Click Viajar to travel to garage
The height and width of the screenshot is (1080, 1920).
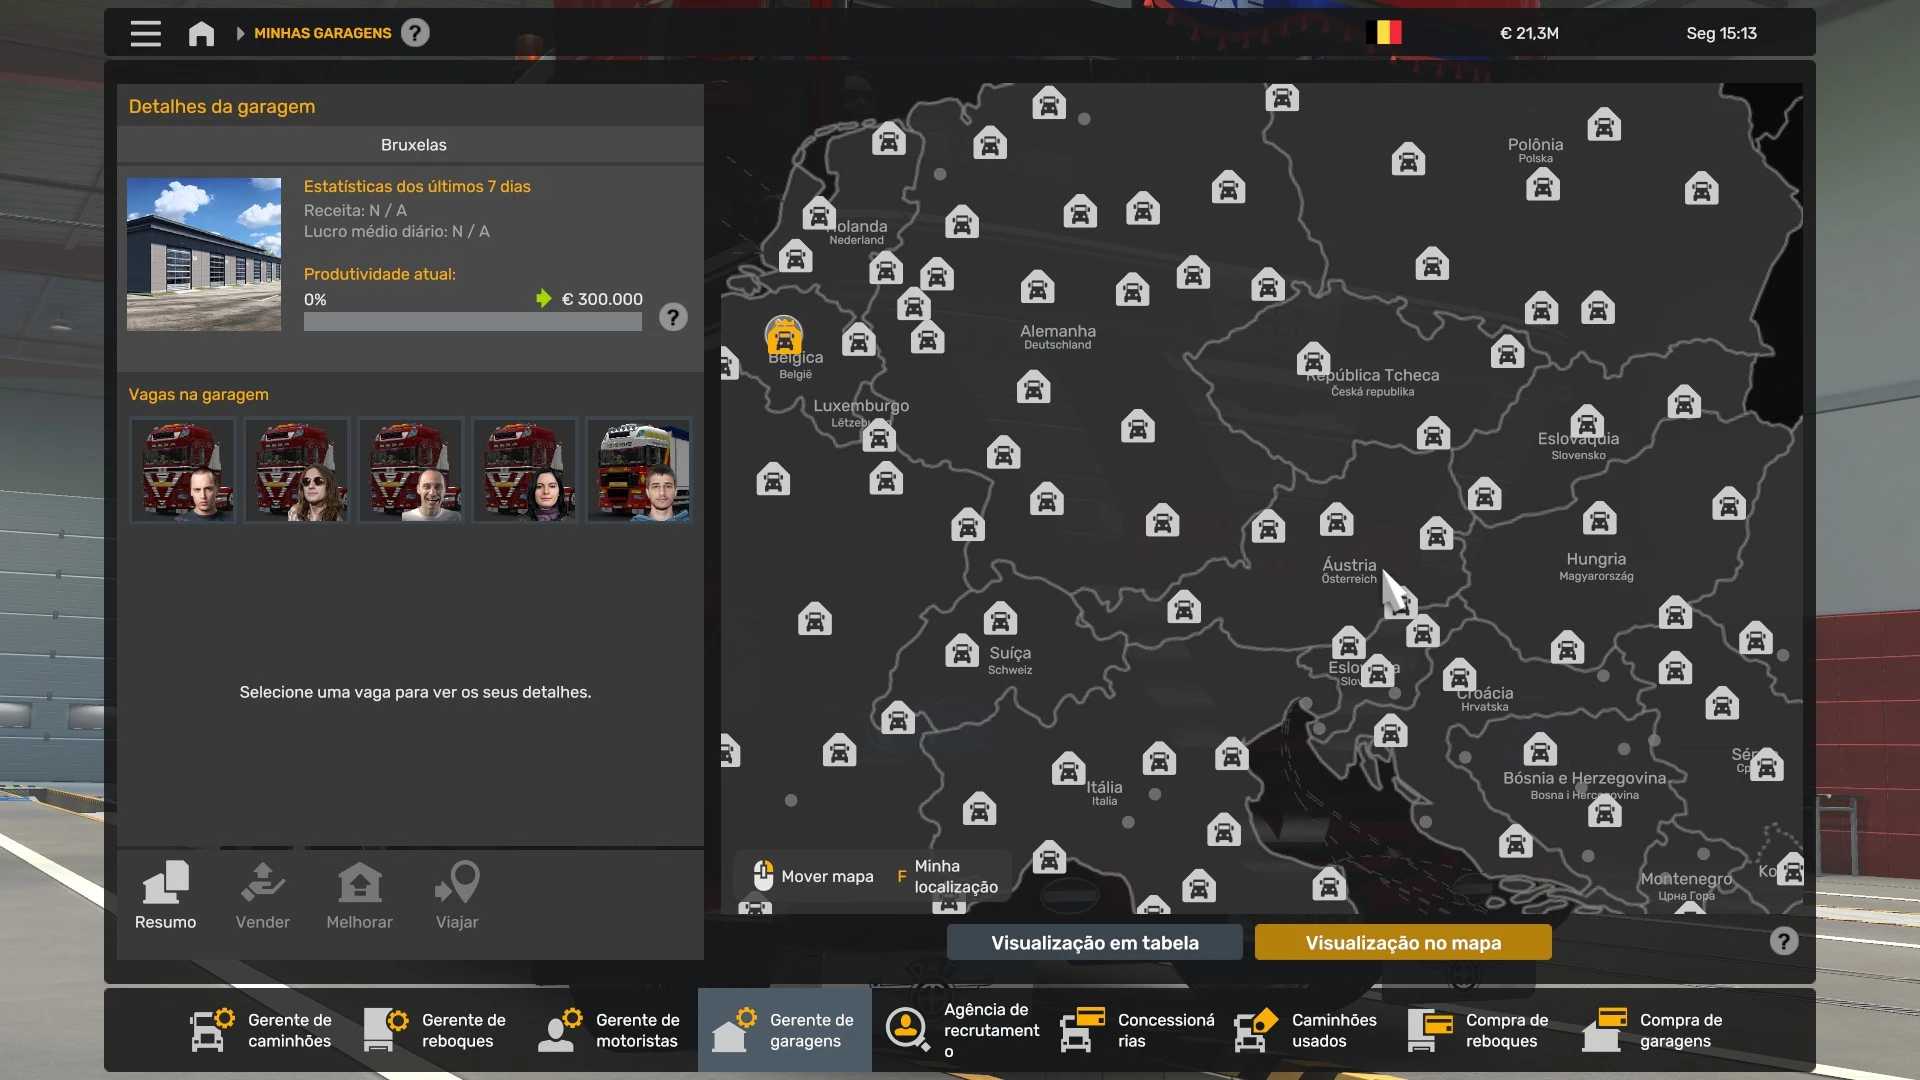457,897
